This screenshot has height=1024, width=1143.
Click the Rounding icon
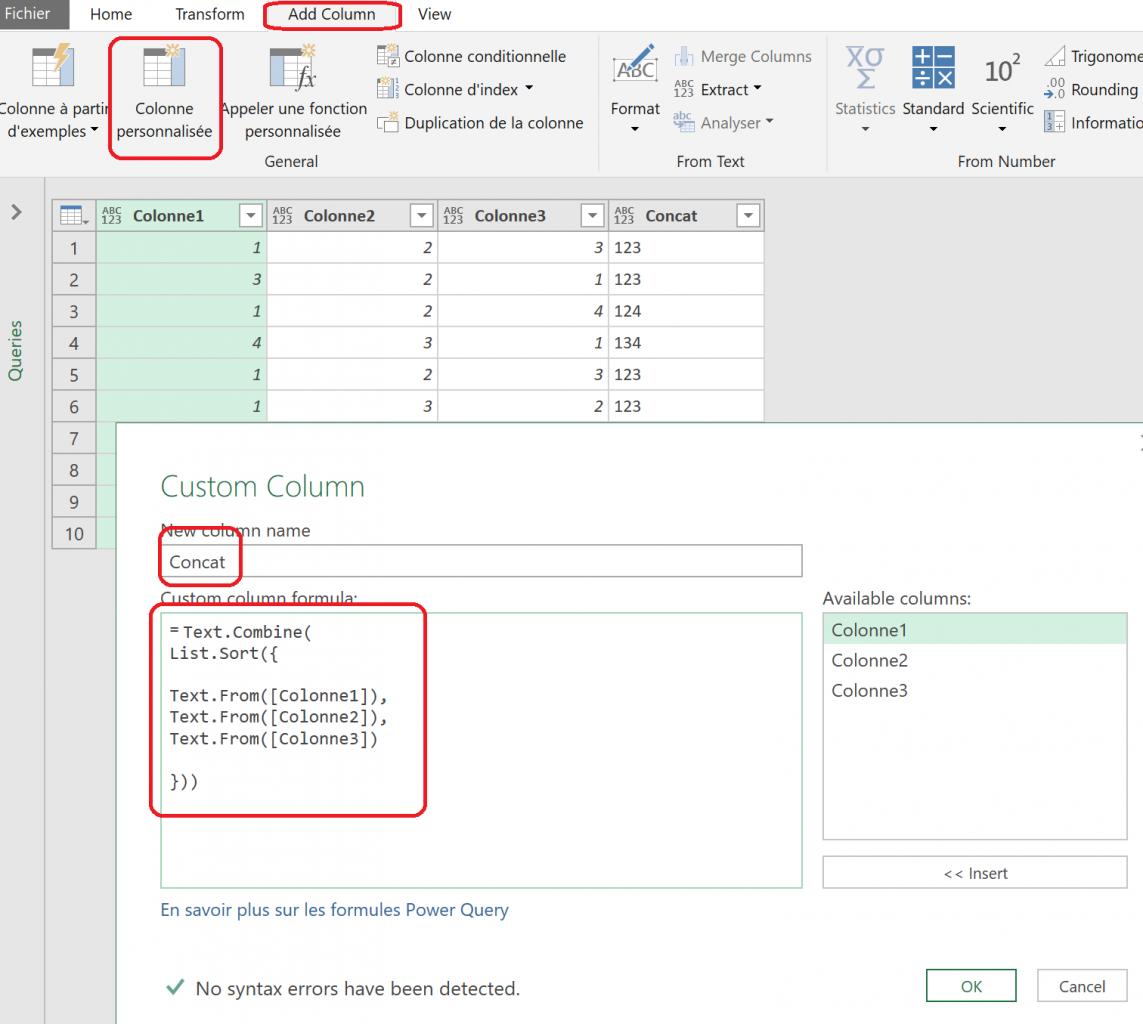click(1055, 89)
